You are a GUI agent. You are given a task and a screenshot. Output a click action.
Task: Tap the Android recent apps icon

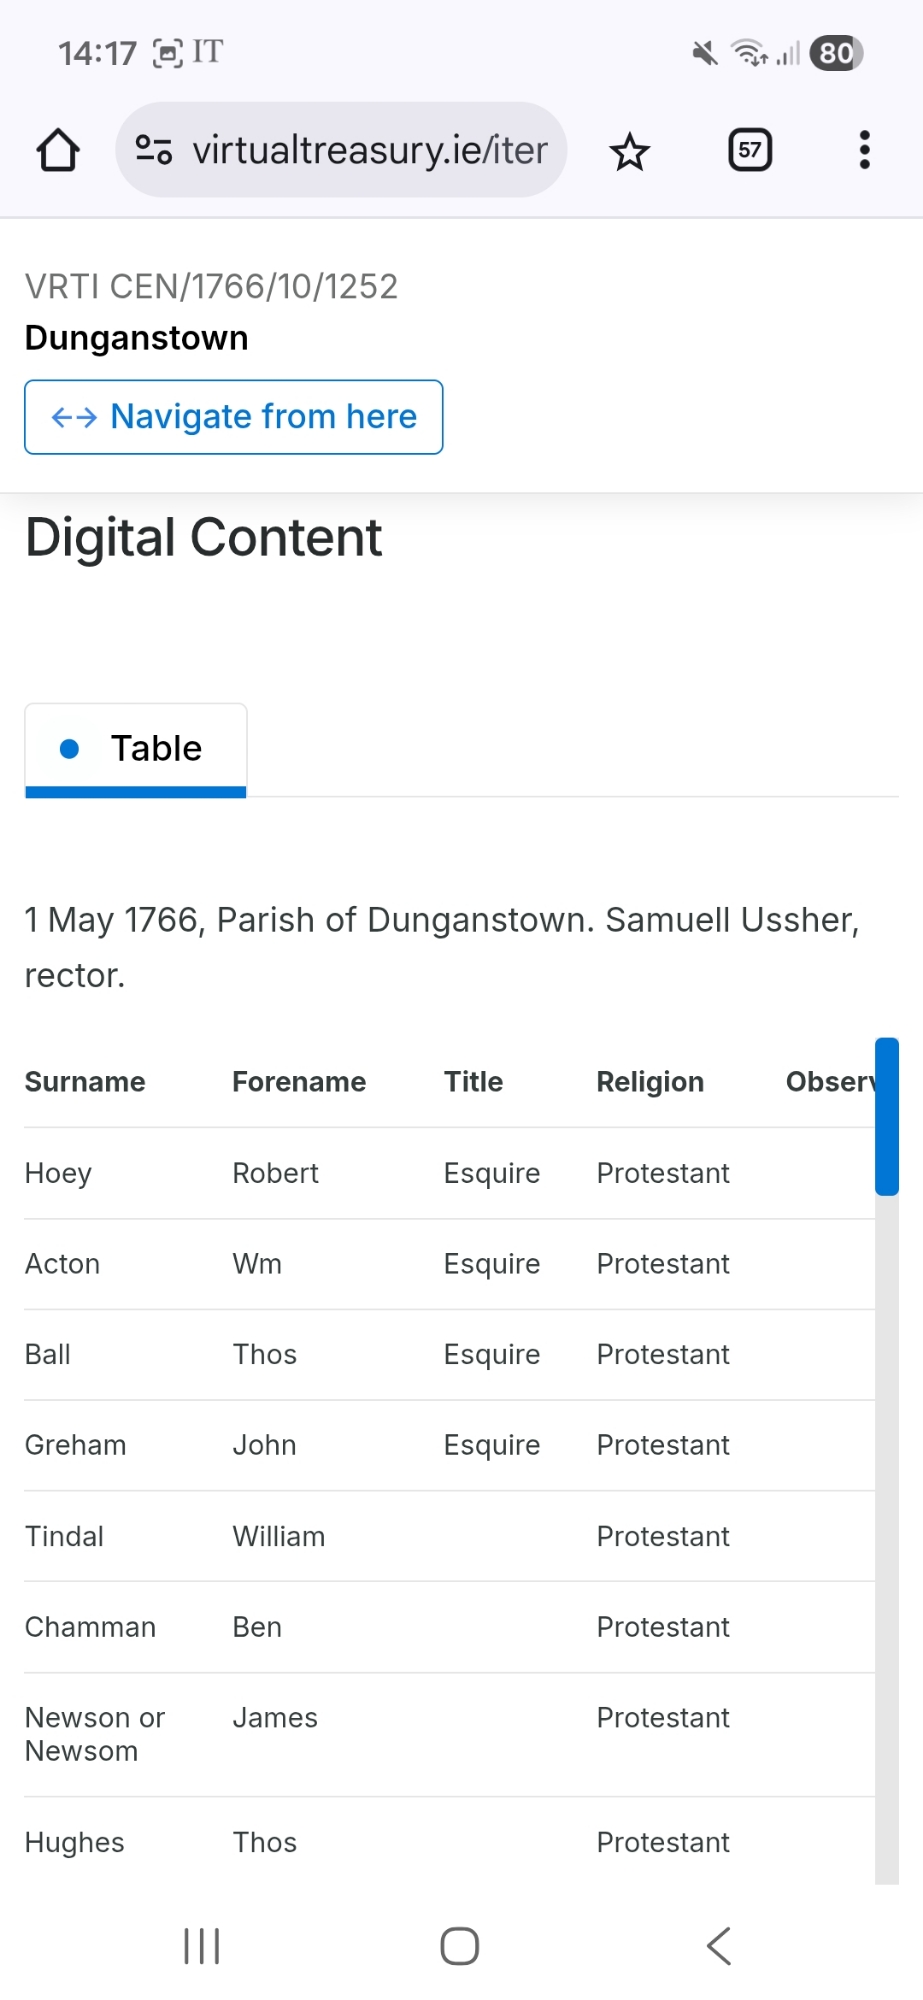click(202, 1946)
